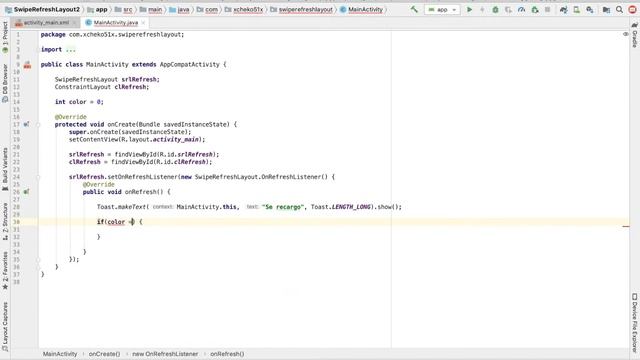
Task: Close the activity_main.xml tab
Action: pos(75,23)
